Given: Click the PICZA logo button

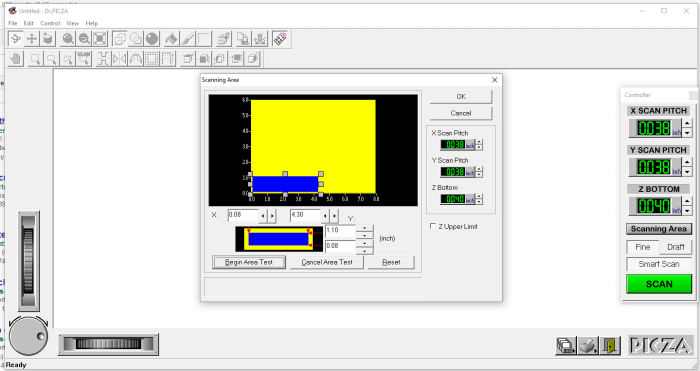Looking at the screenshot, I should [x=660, y=346].
